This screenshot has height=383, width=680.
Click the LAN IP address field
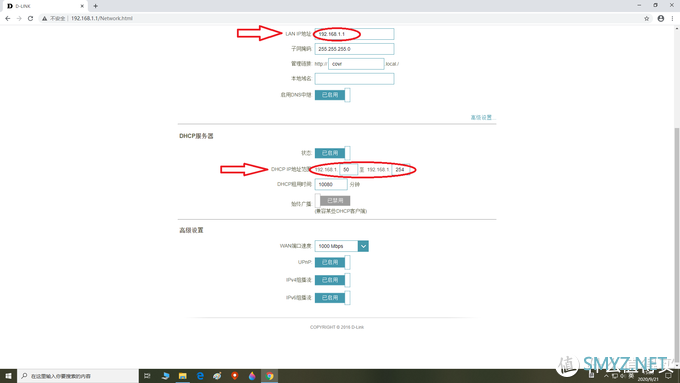(354, 34)
